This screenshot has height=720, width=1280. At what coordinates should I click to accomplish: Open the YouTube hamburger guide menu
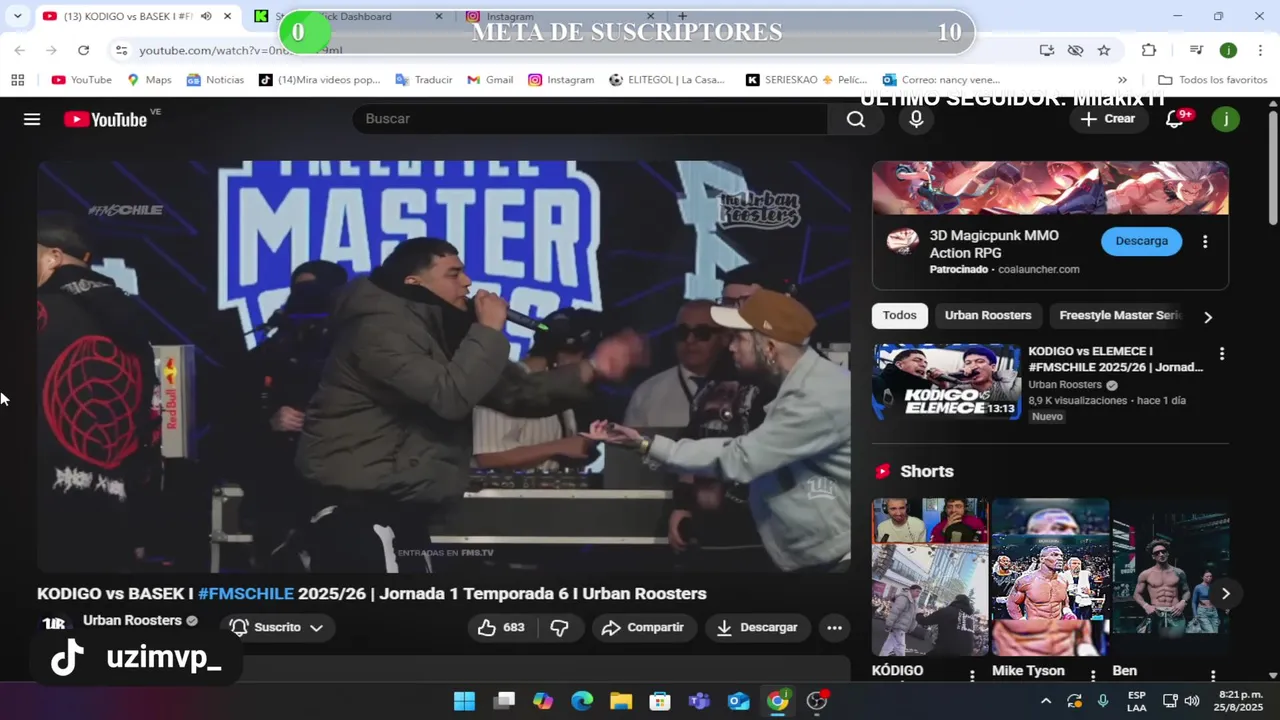coord(32,119)
